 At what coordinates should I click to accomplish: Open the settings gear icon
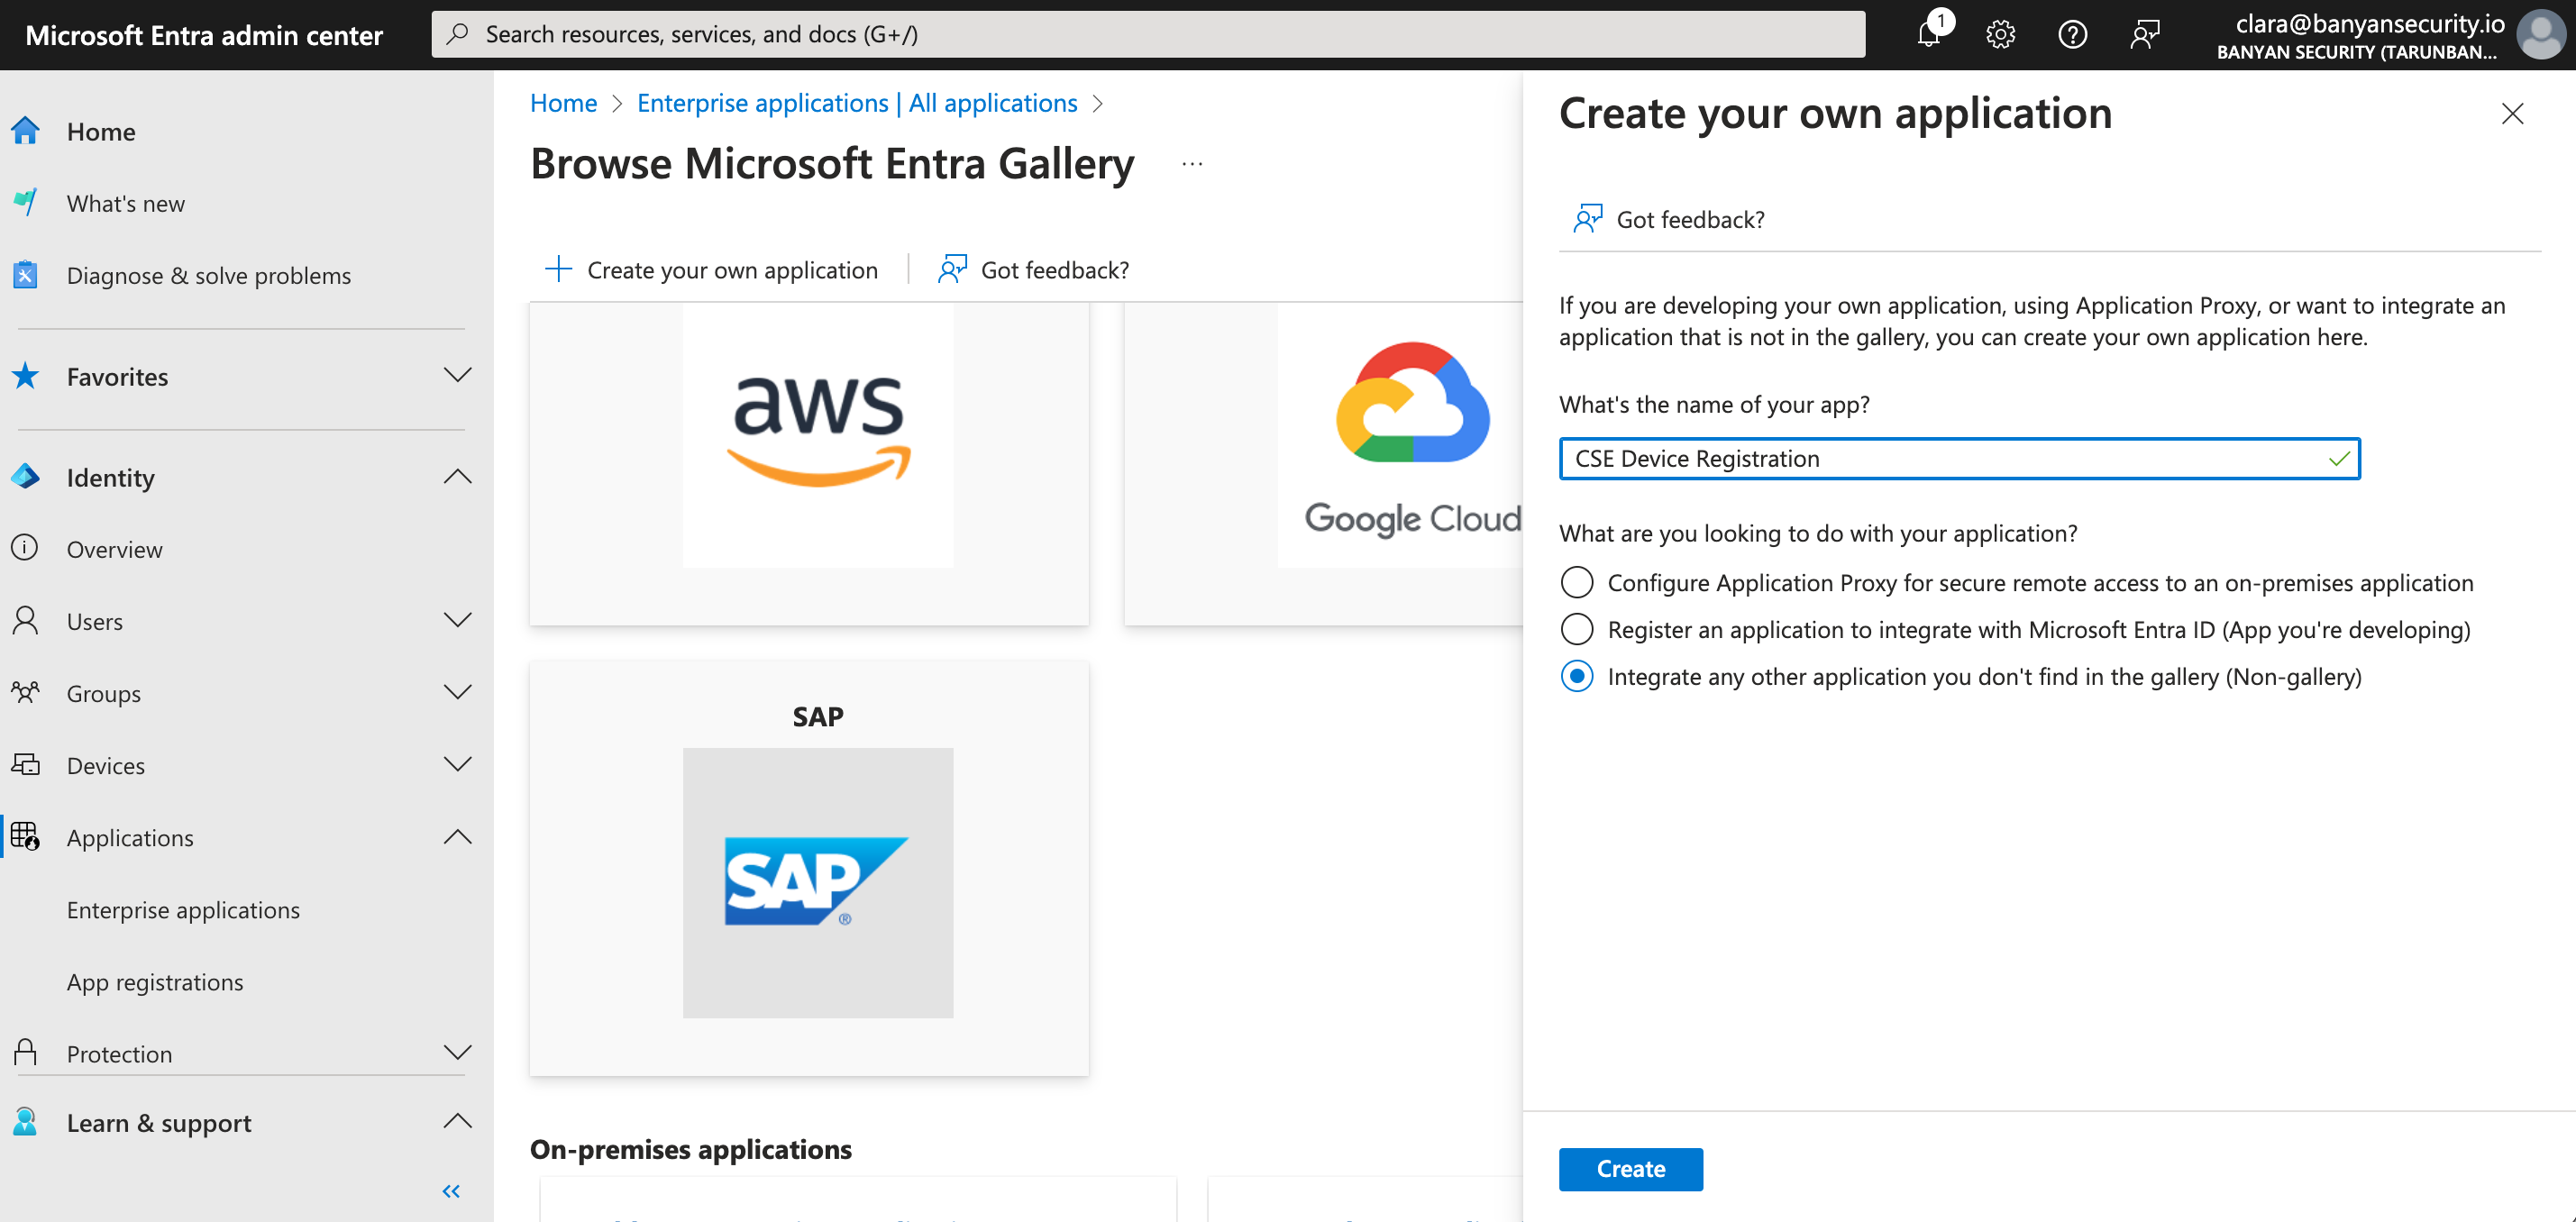coord(2000,35)
